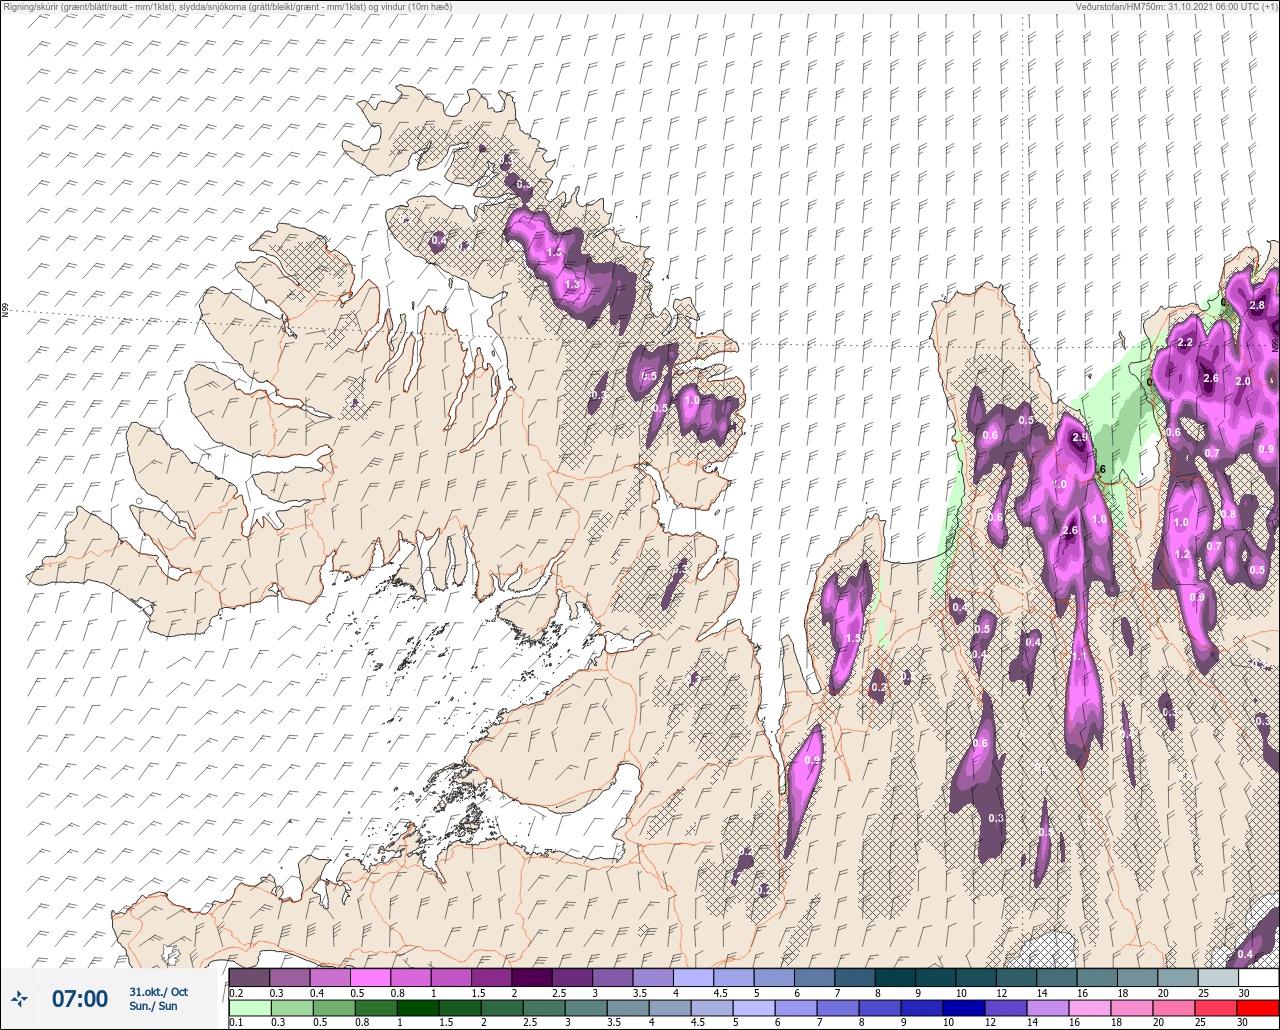Image resolution: width=1280 pixels, height=1030 pixels.
Task: Click the 'Sun./ Sun' weekday text
Action: click(153, 1006)
